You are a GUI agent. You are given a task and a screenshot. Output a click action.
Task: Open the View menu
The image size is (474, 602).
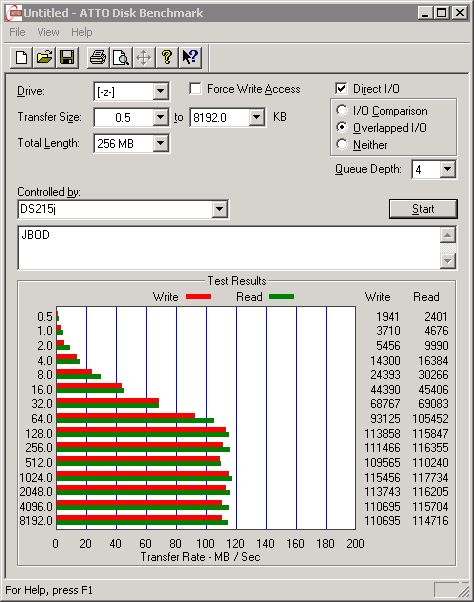click(48, 32)
